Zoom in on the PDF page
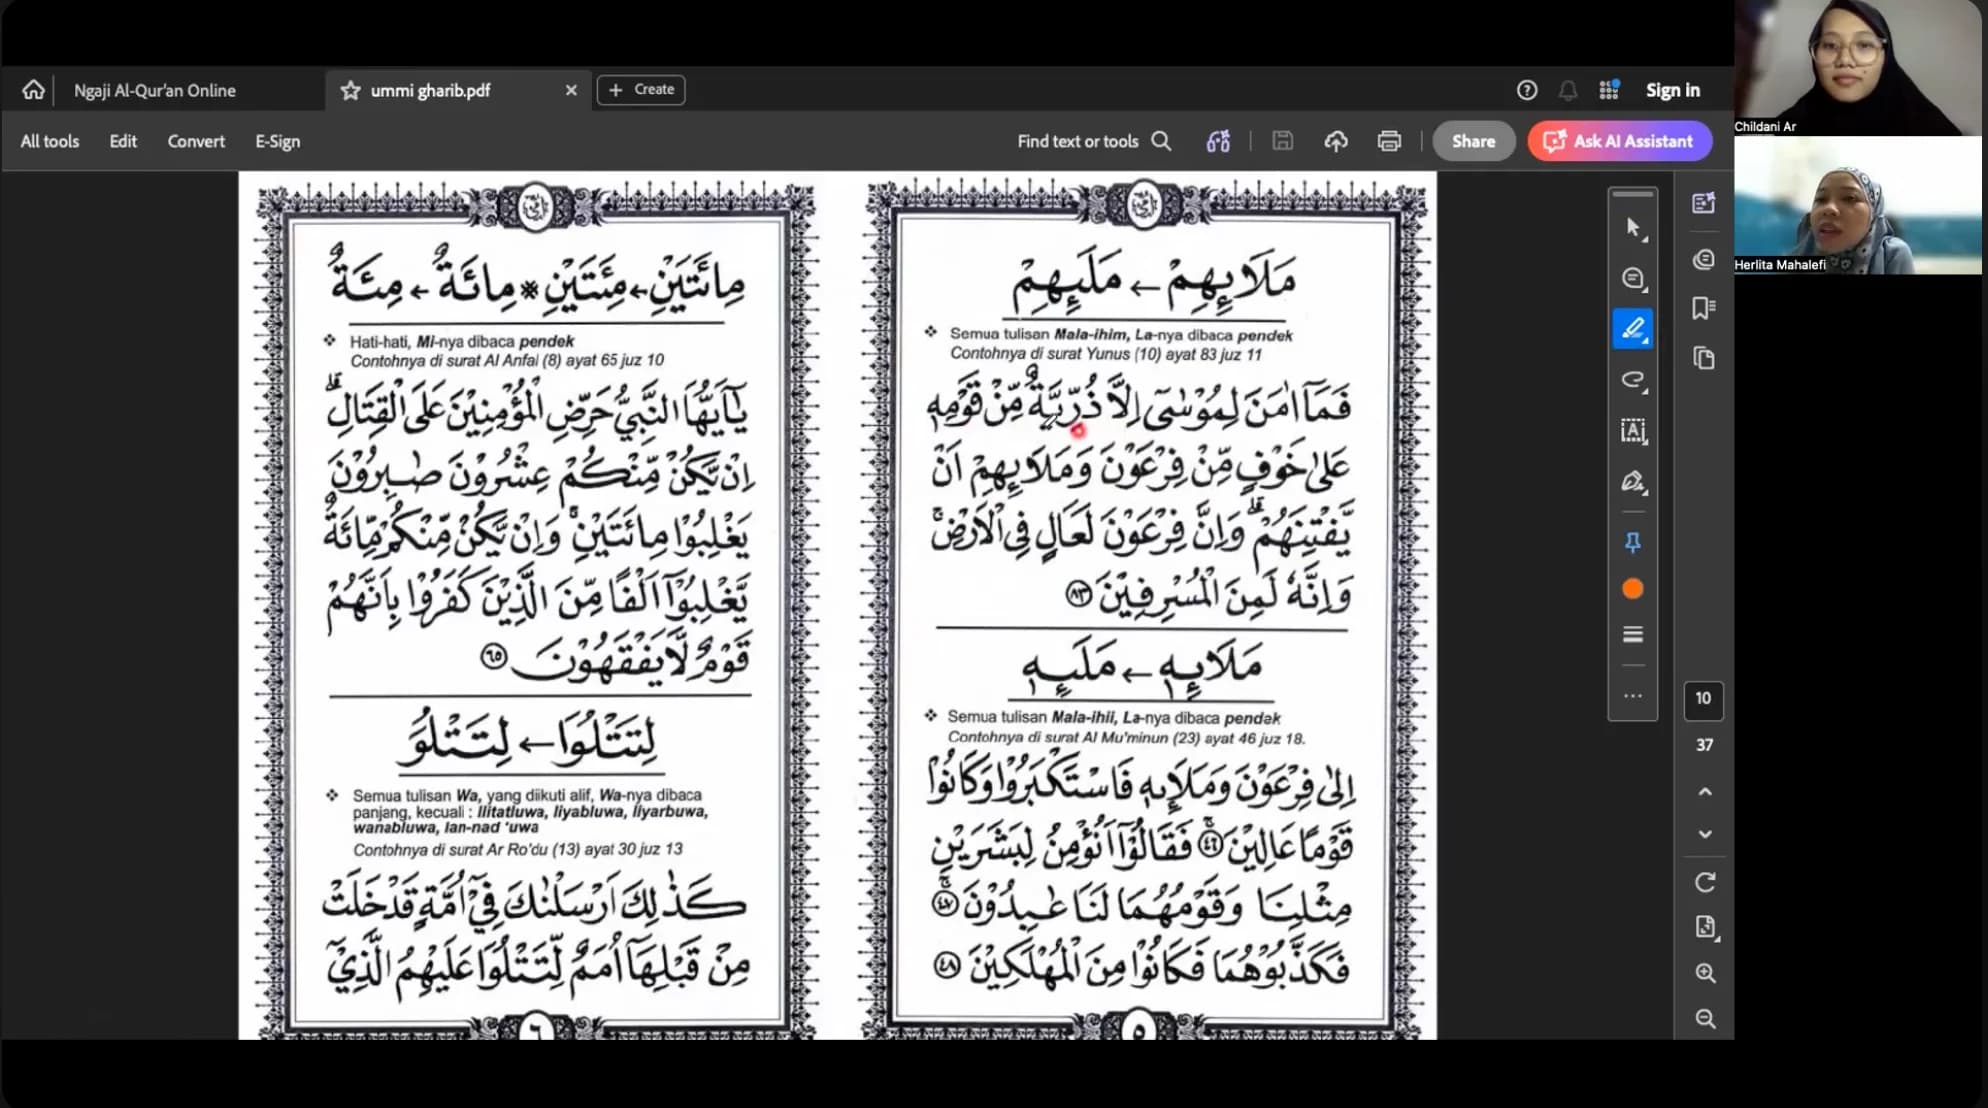The height and width of the screenshot is (1108, 1988). click(x=1705, y=973)
